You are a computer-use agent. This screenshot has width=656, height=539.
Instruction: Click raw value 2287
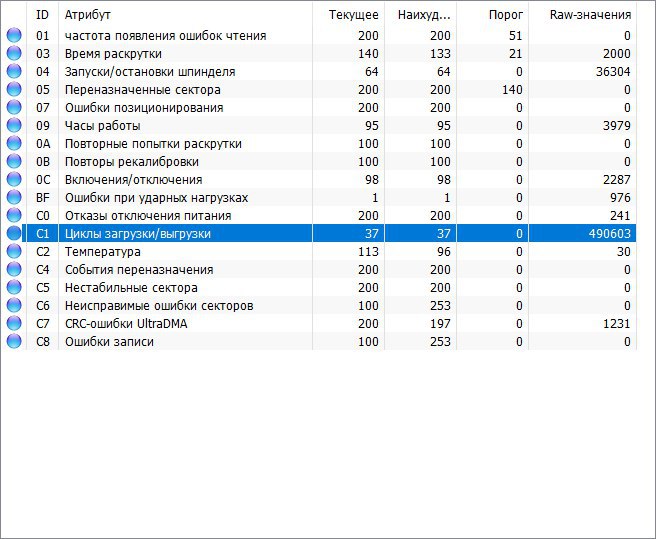(x=616, y=180)
